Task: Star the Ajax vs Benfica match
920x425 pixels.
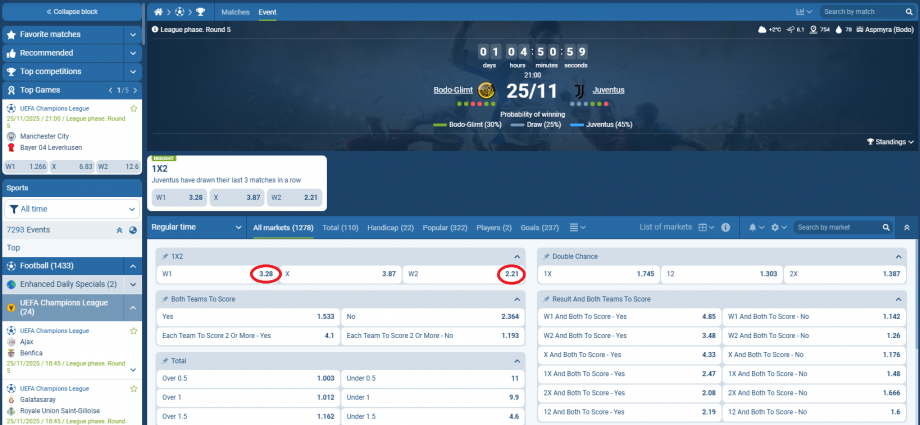Action: click(x=133, y=330)
